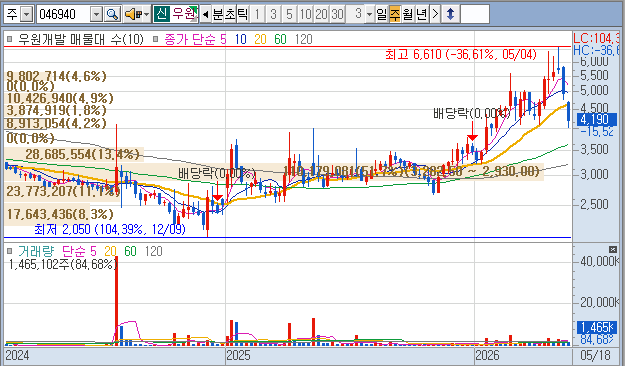
Task: Switch chart to 년 (yearly) period
Action: (421, 15)
